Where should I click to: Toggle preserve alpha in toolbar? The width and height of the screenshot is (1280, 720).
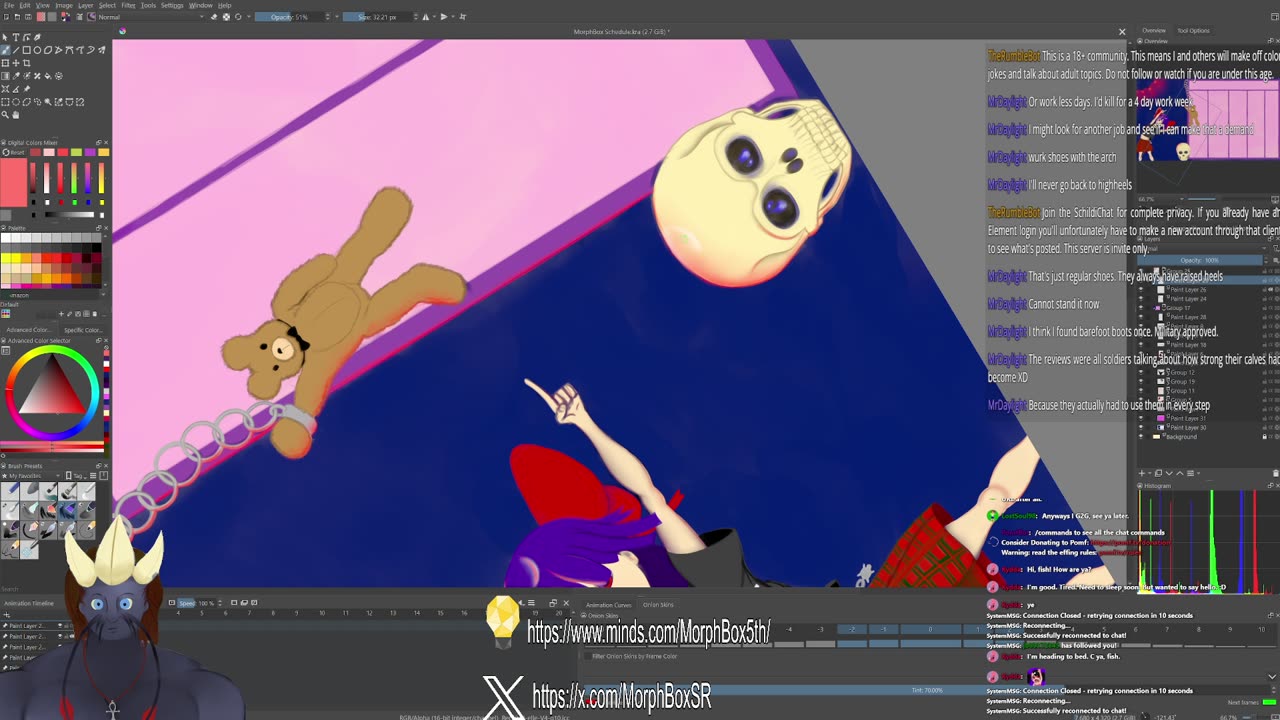coord(226,17)
